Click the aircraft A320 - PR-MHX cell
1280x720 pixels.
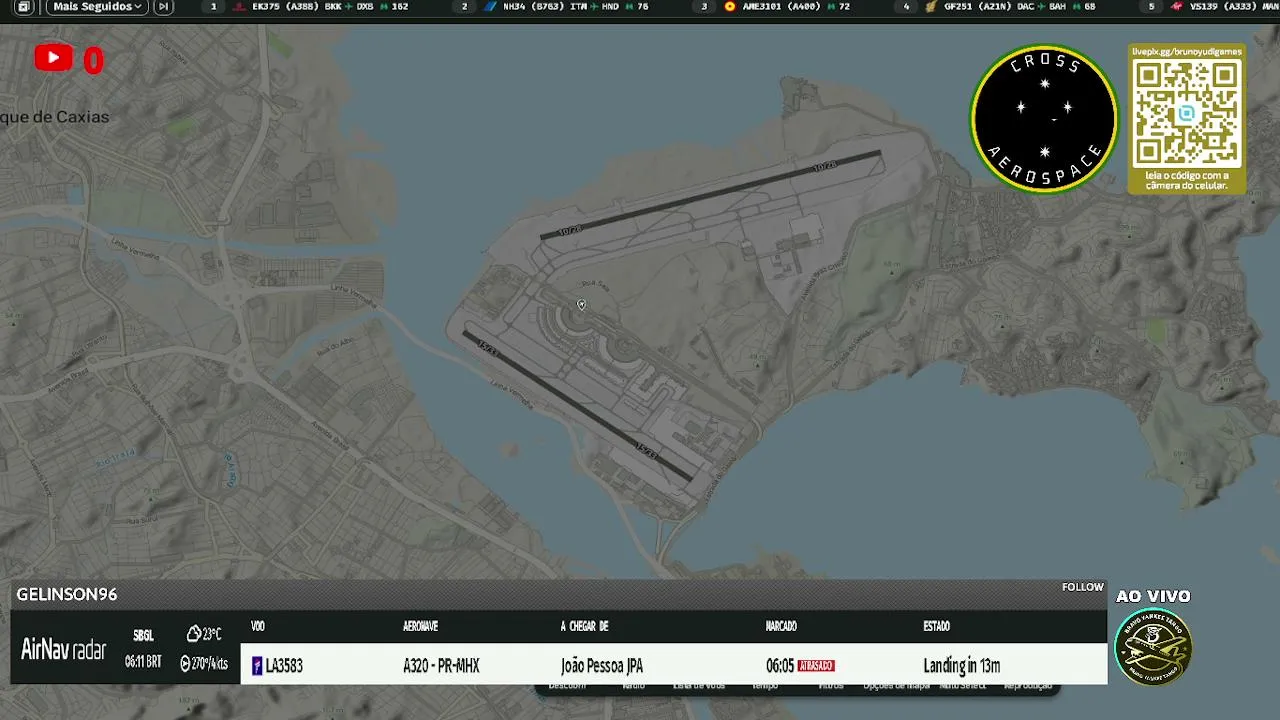click(x=441, y=666)
